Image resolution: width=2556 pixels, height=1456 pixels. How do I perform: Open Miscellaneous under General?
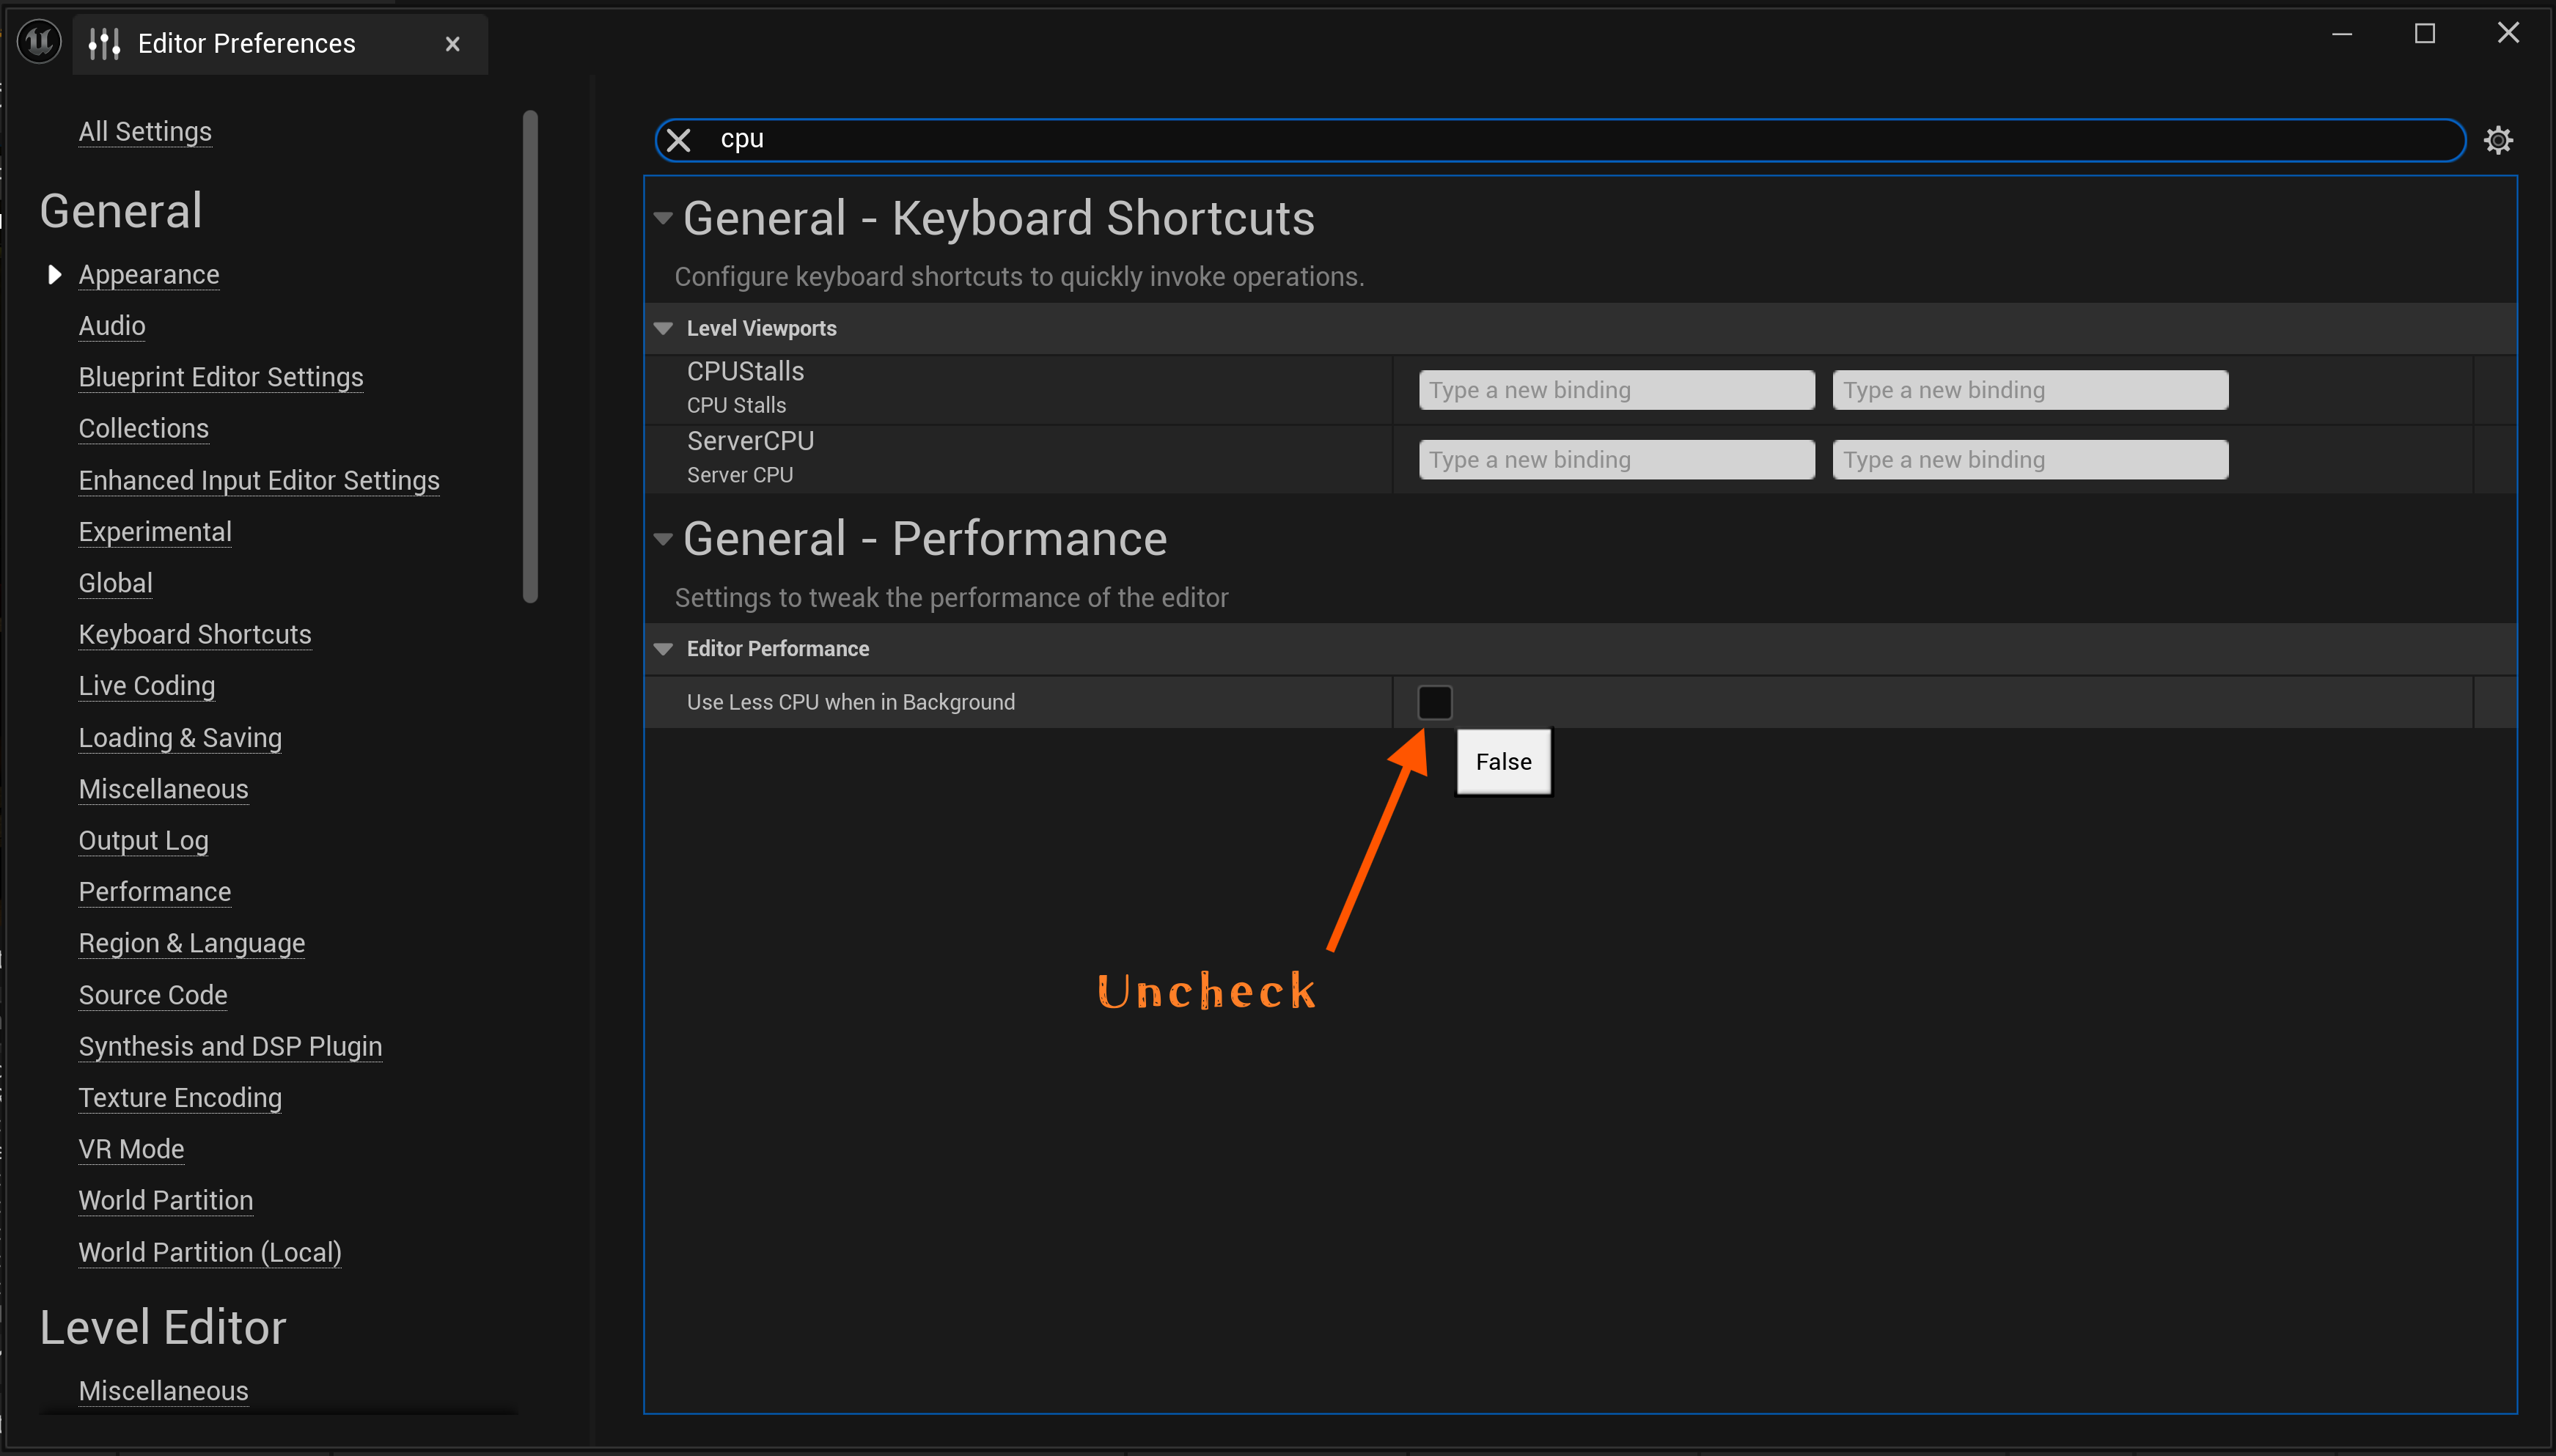[x=164, y=789]
